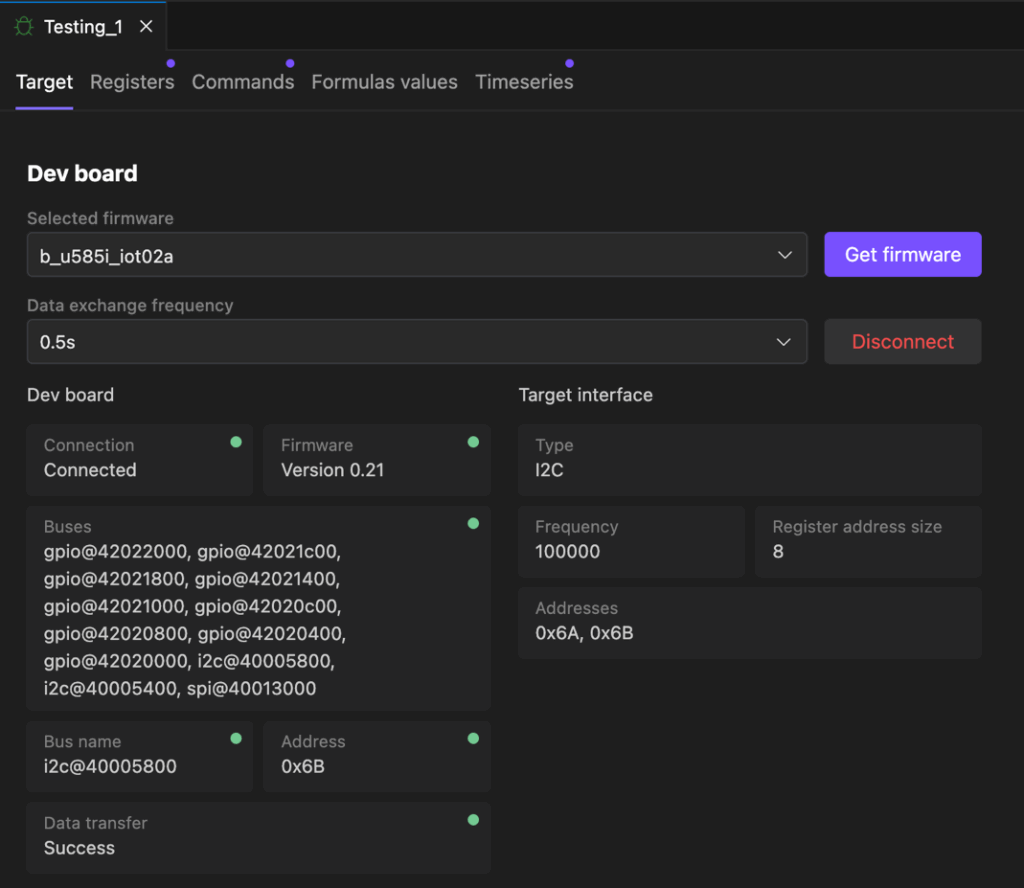Open the Timeseries tab
The width and height of the screenshot is (1024, 888).
524,82
